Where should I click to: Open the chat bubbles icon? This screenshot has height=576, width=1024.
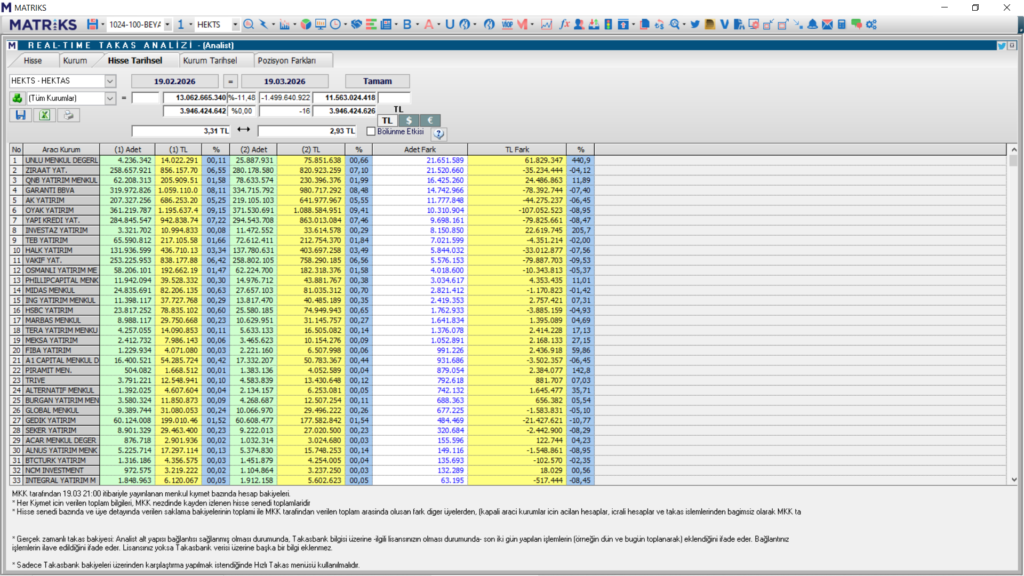tap(856, 24)
